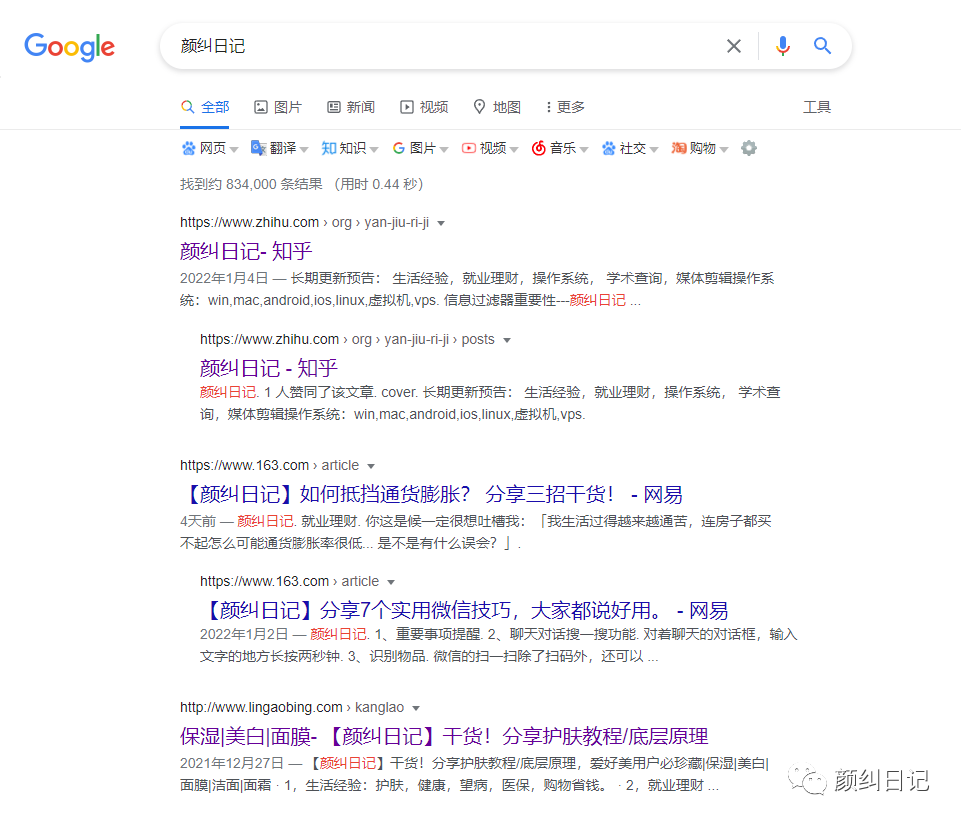The image size is (961, 823).
Task: Click the result count text 找到约 834,000 条结果
Action: click(251, 184)
